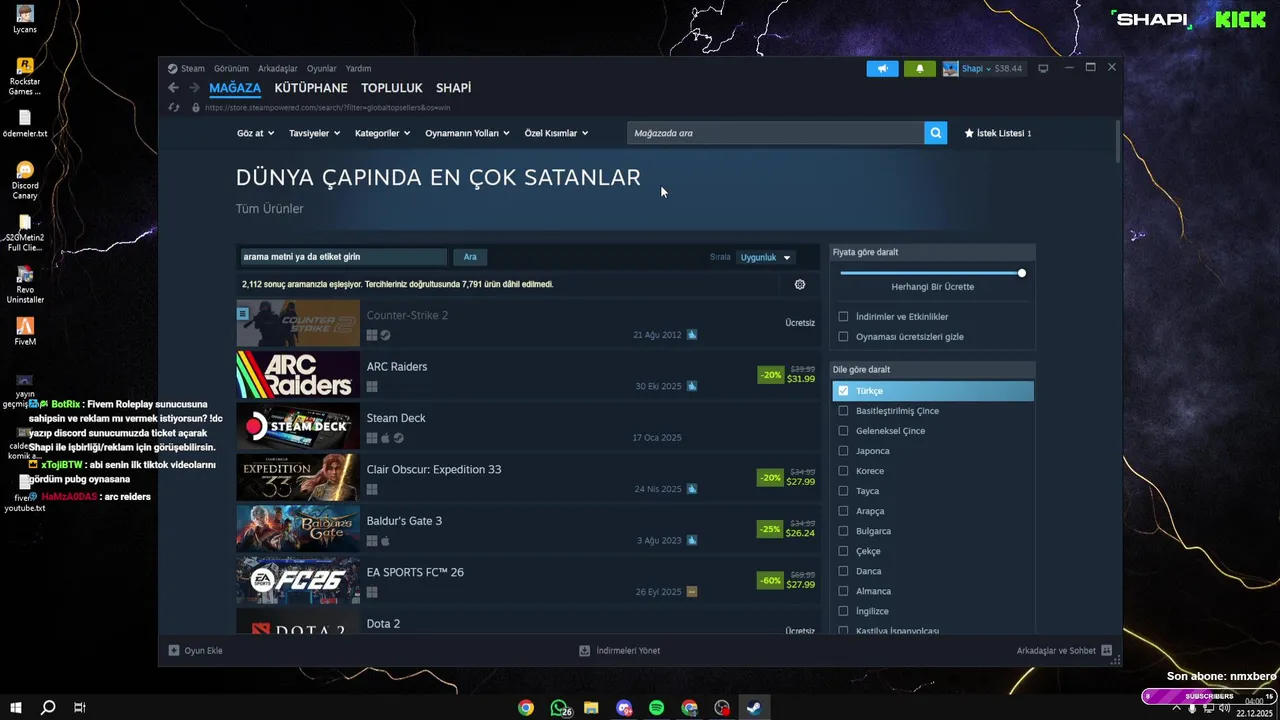Enable İndirimler ve Etkinlikler checkbox
The height and width of the screenshot is (720, 1280).
(843, 317)
